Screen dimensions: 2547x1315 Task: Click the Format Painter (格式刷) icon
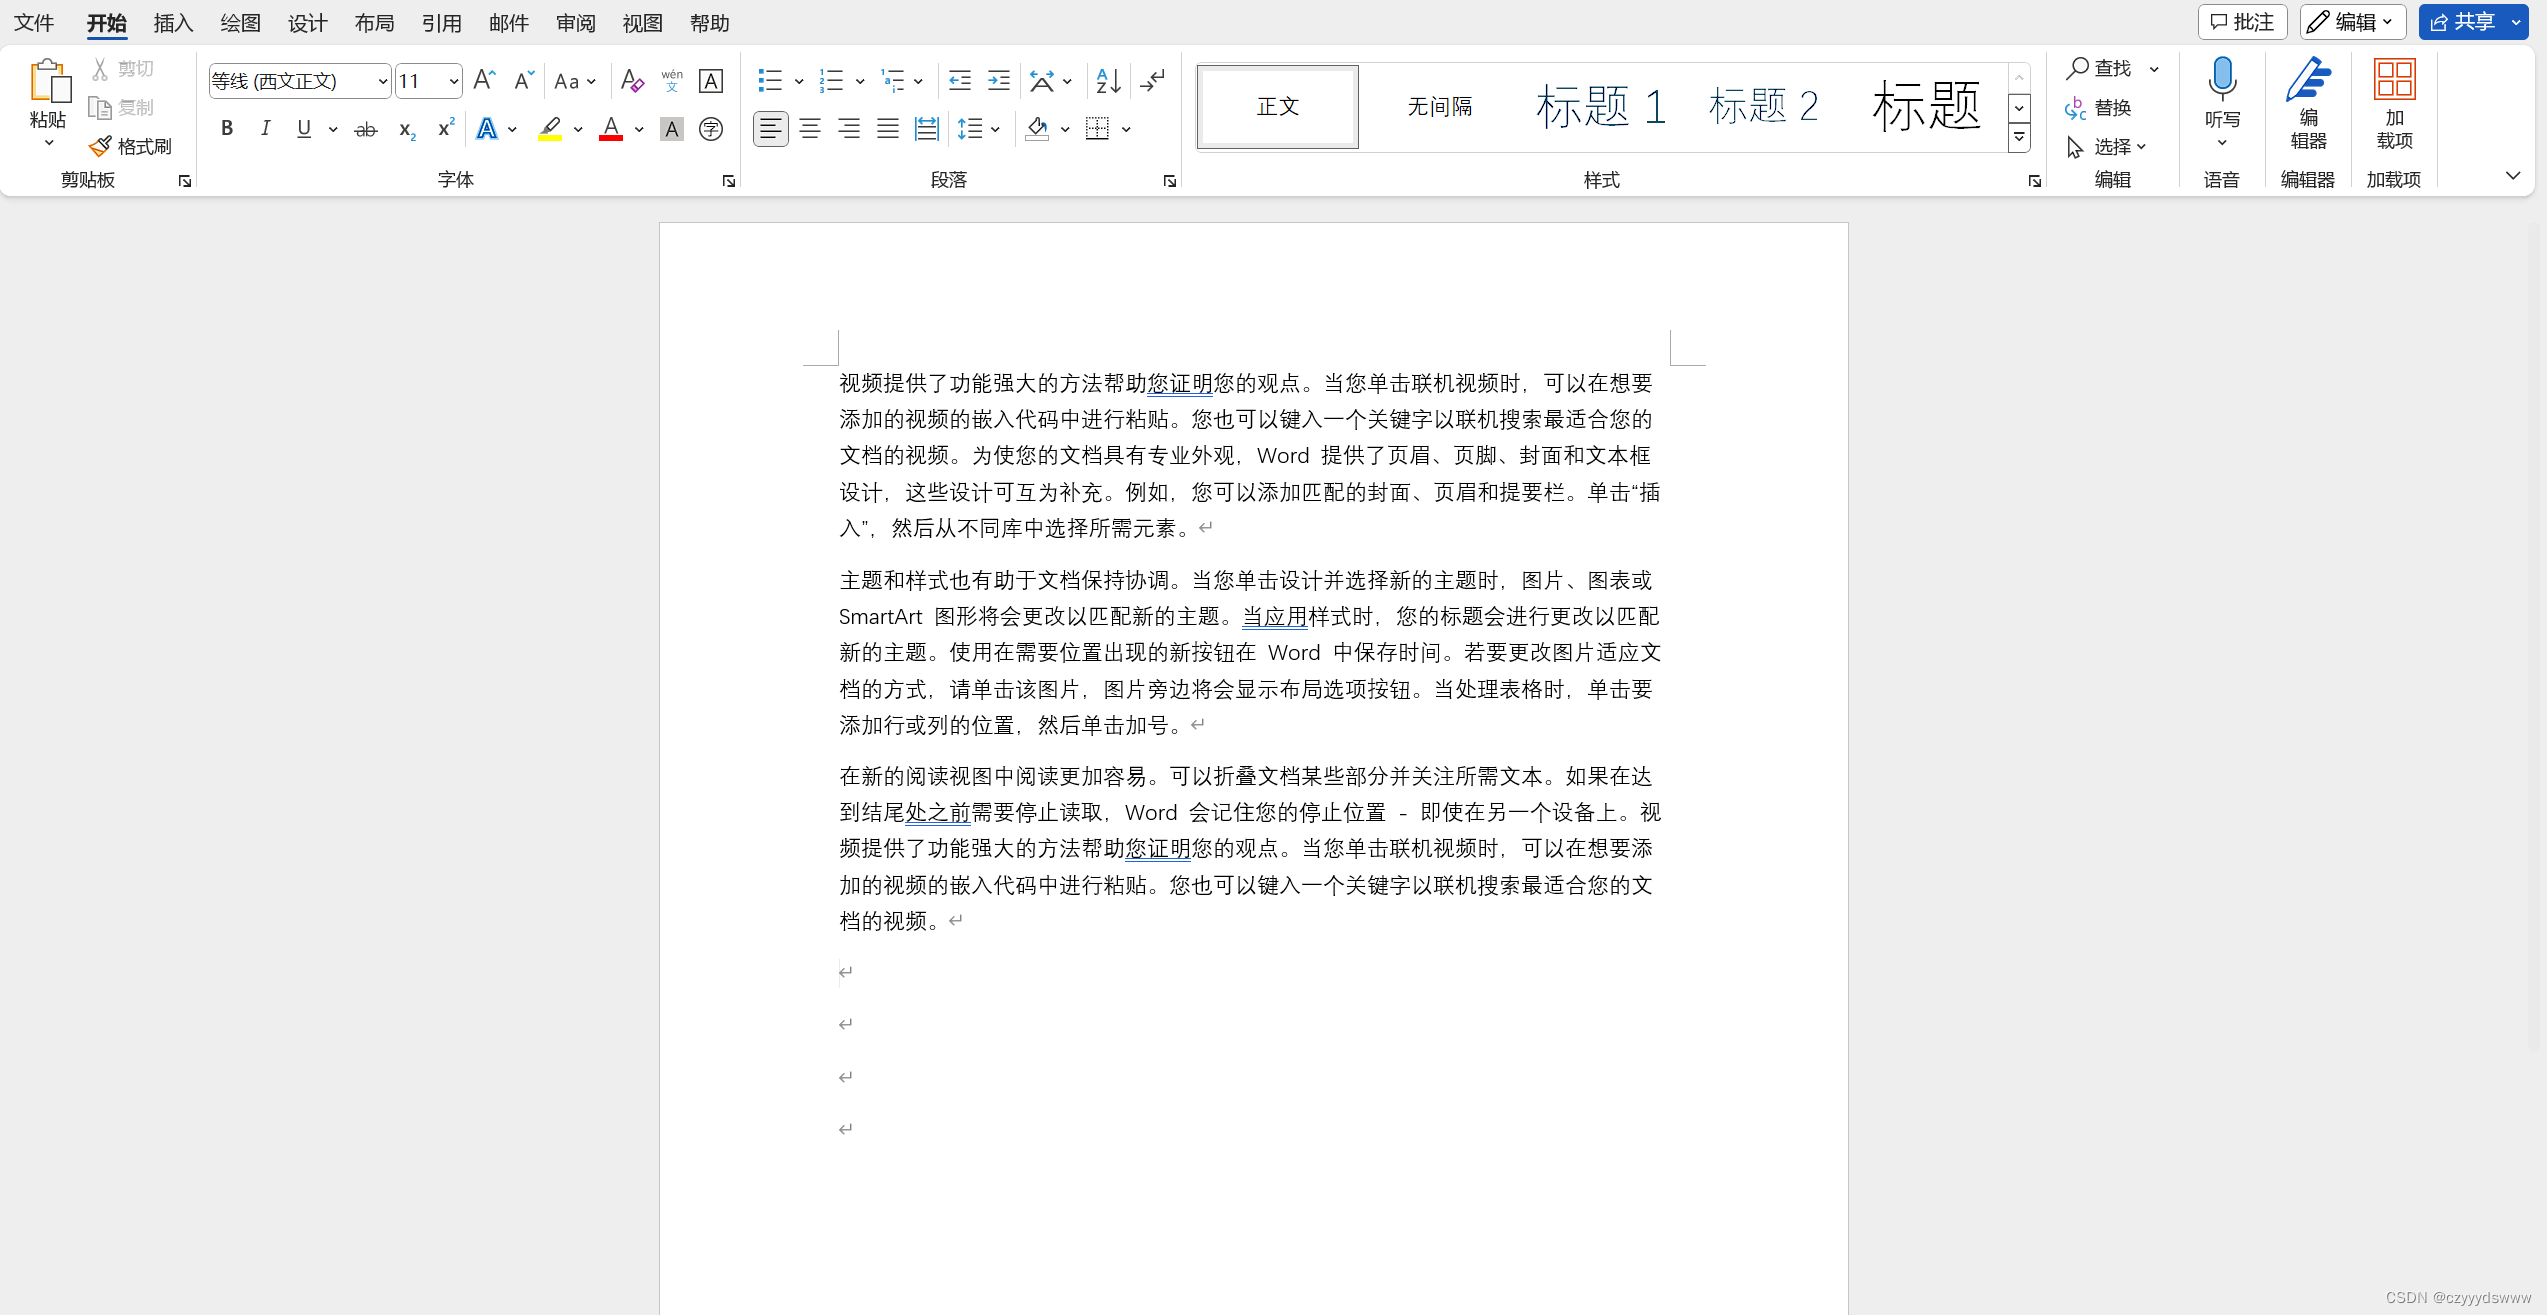(x=100, y=147)
